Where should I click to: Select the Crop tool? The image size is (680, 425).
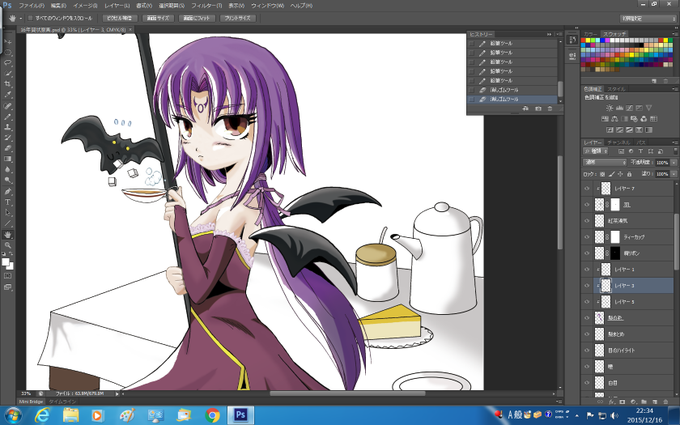coord(8,84)
